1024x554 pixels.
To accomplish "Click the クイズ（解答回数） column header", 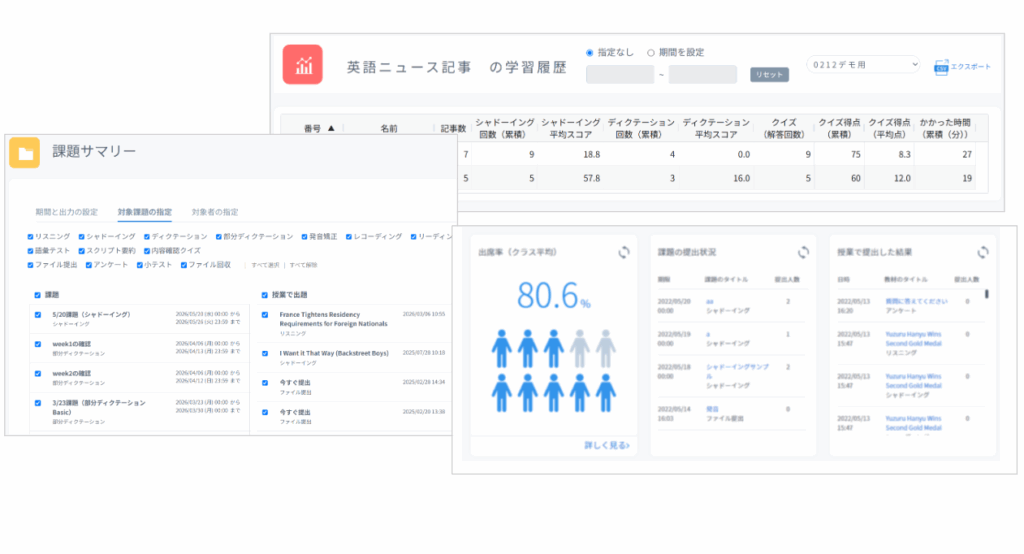I will coord(784,128).
